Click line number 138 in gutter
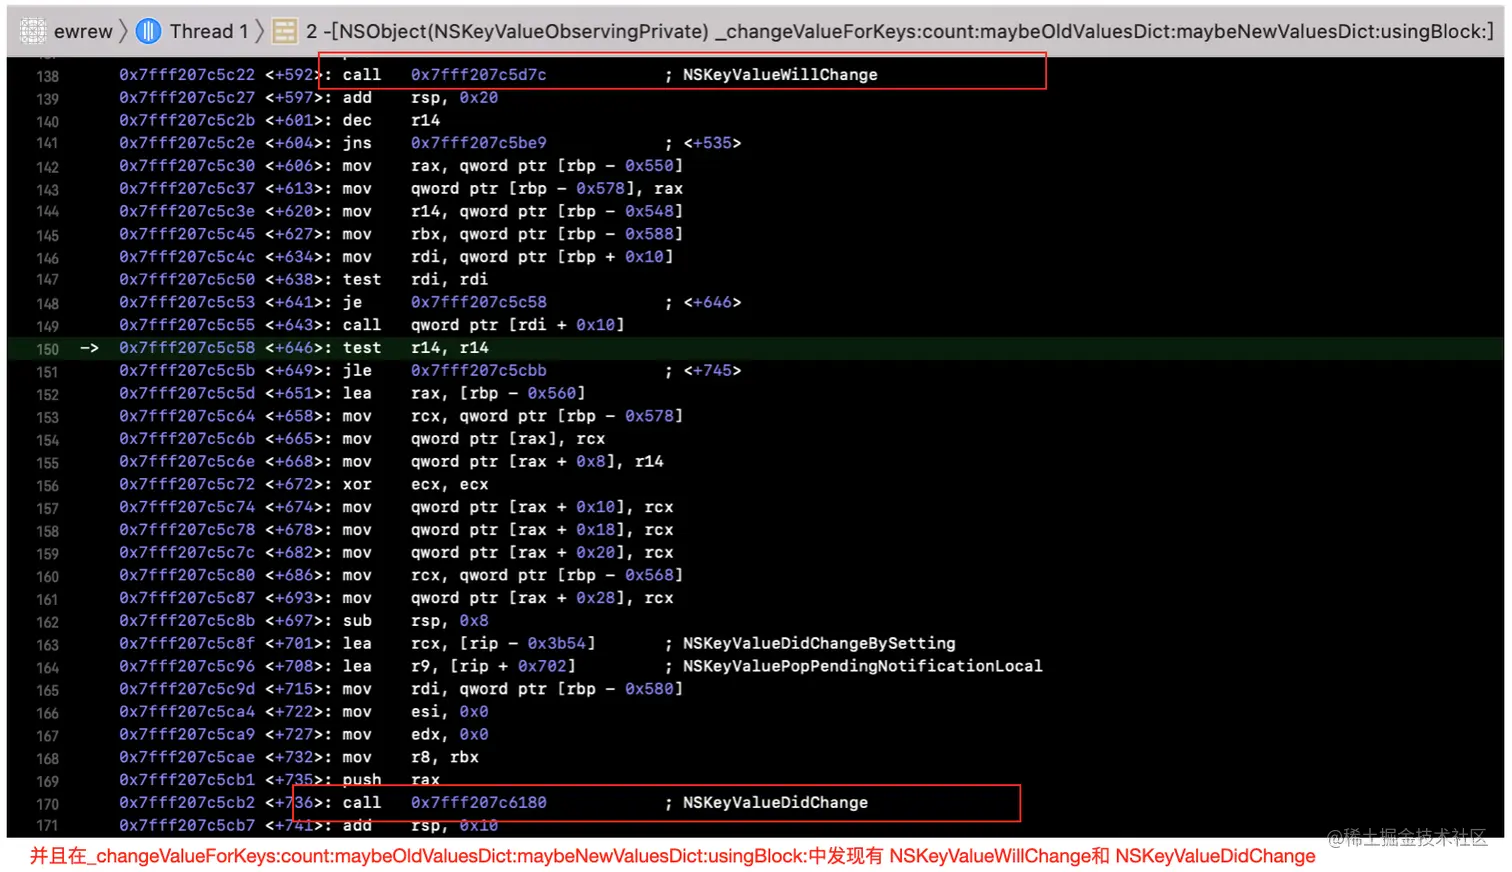Screen dimensions: 1512x872 point(47,76)
